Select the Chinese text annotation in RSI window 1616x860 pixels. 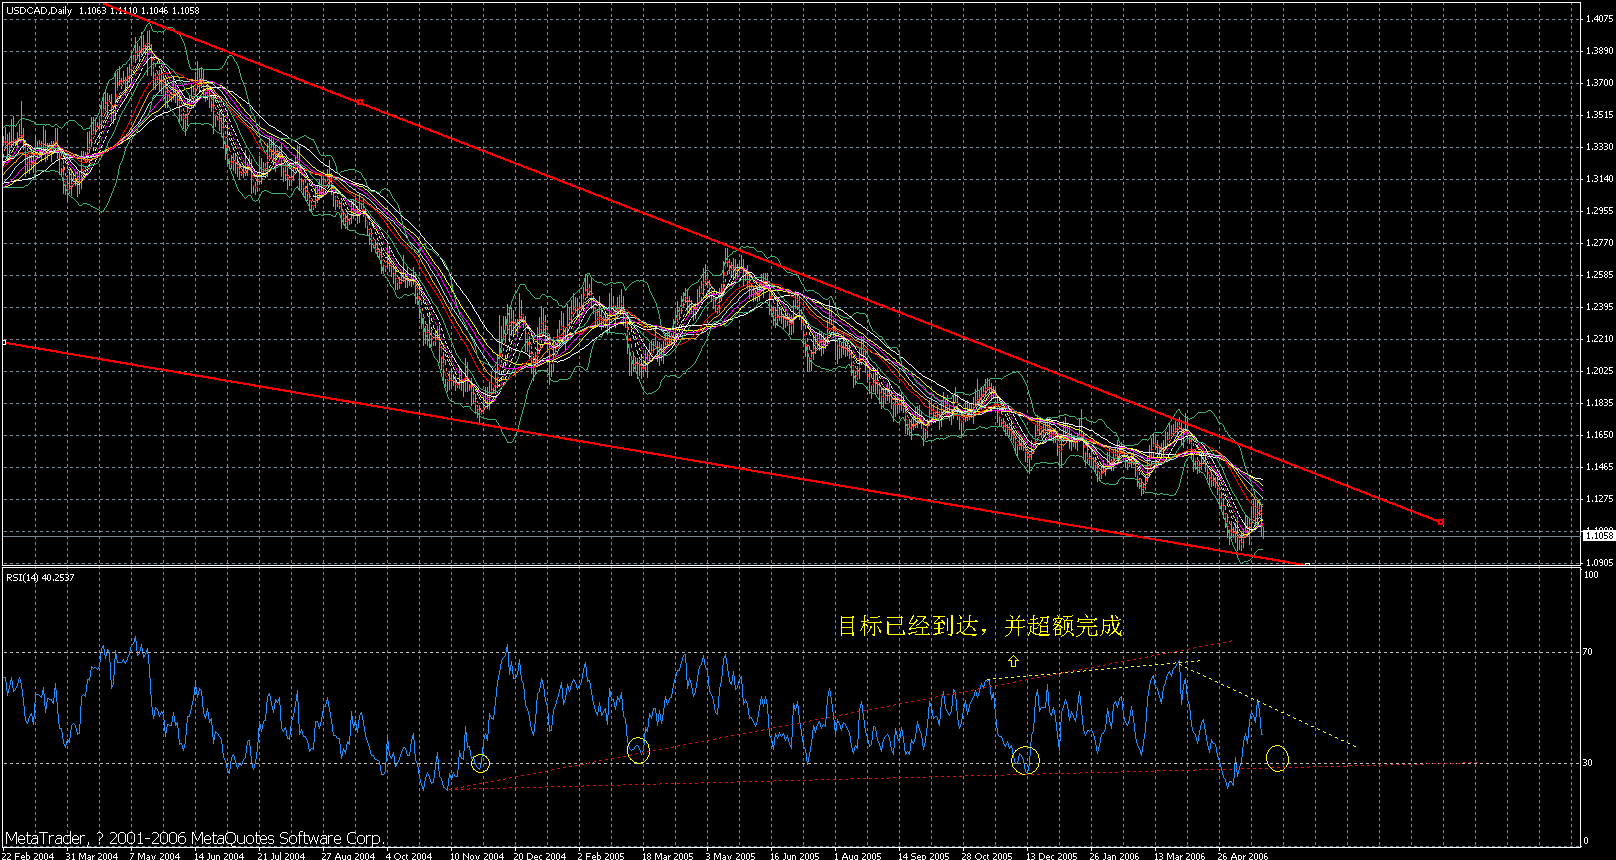point(980,627)
